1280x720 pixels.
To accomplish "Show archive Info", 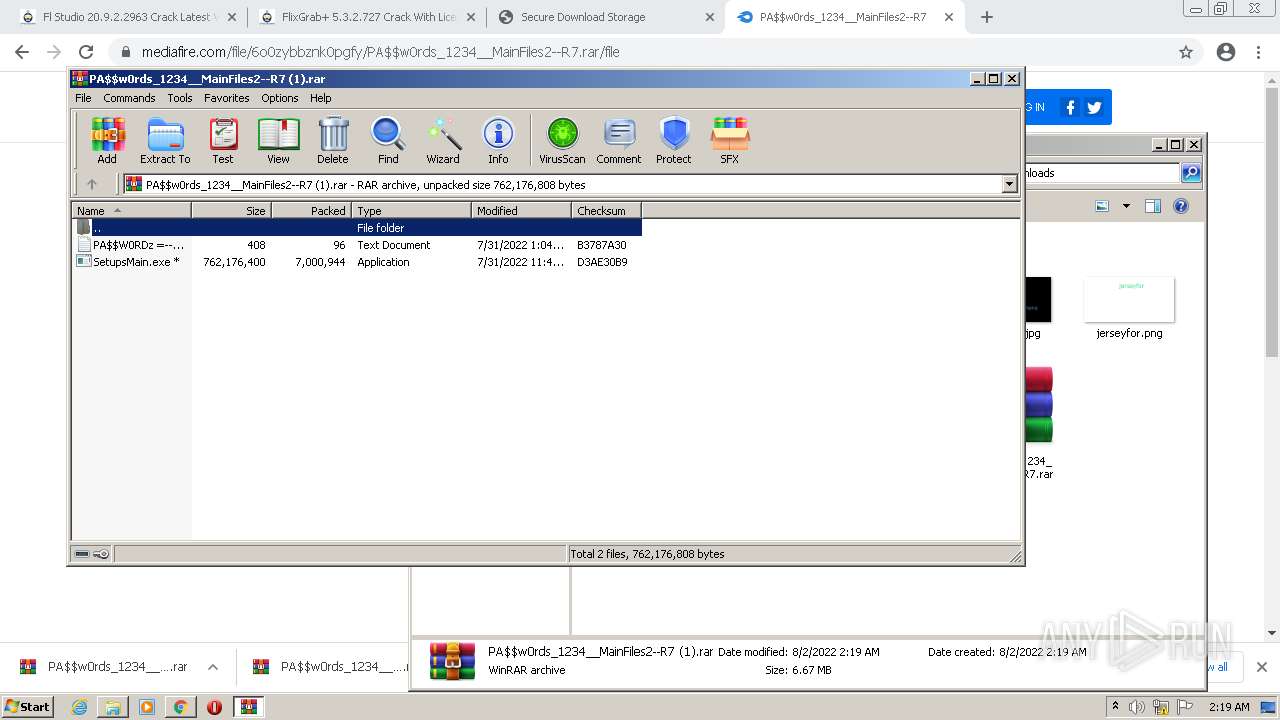I will (x=498, y=140).
